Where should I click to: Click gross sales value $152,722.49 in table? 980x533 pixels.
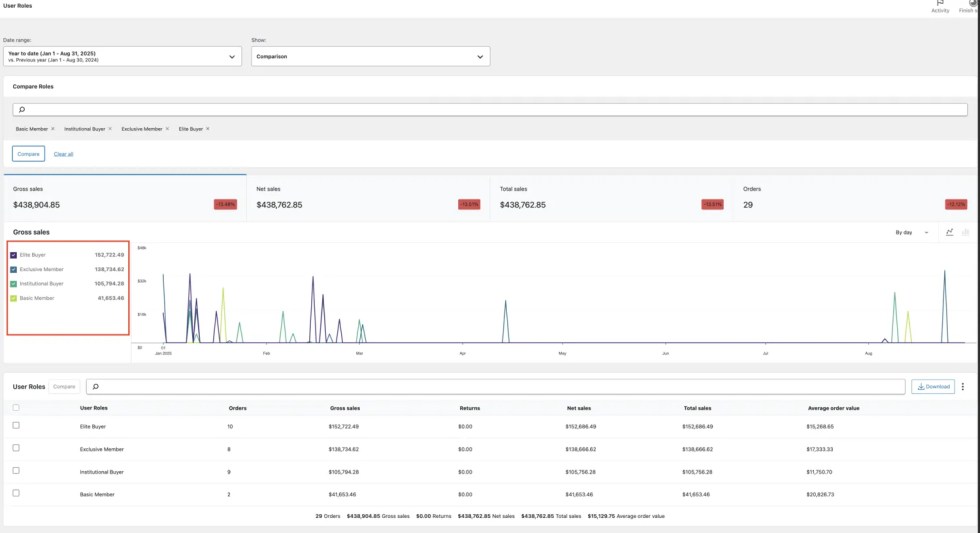click(344, 427)
